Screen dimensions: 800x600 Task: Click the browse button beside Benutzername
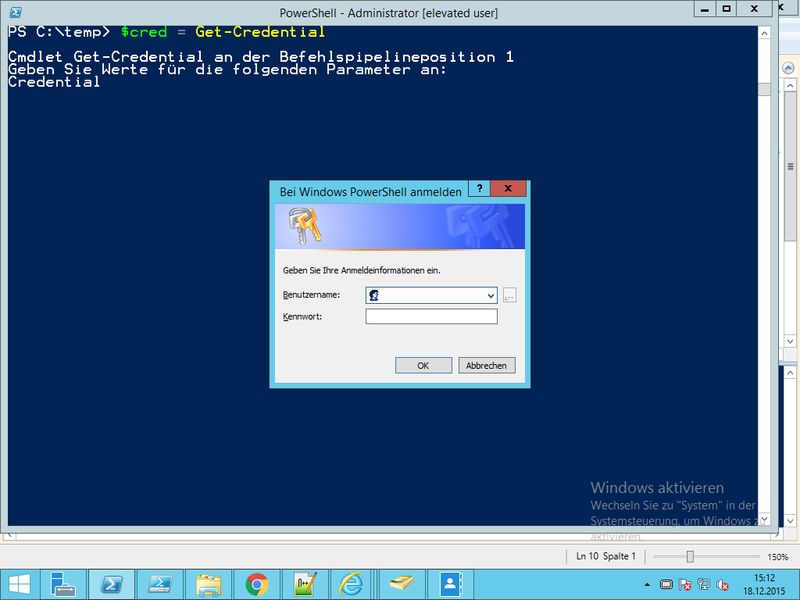(509, 295)
